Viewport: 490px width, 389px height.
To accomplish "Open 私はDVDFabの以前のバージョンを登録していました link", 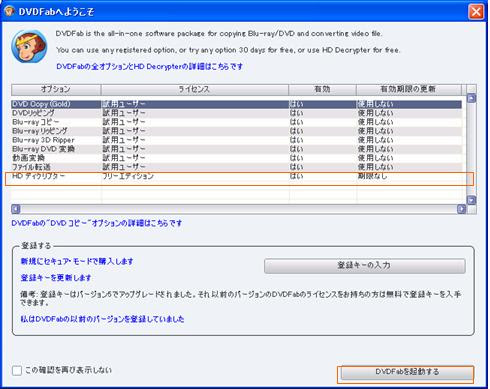I will (x=102, y=319).
